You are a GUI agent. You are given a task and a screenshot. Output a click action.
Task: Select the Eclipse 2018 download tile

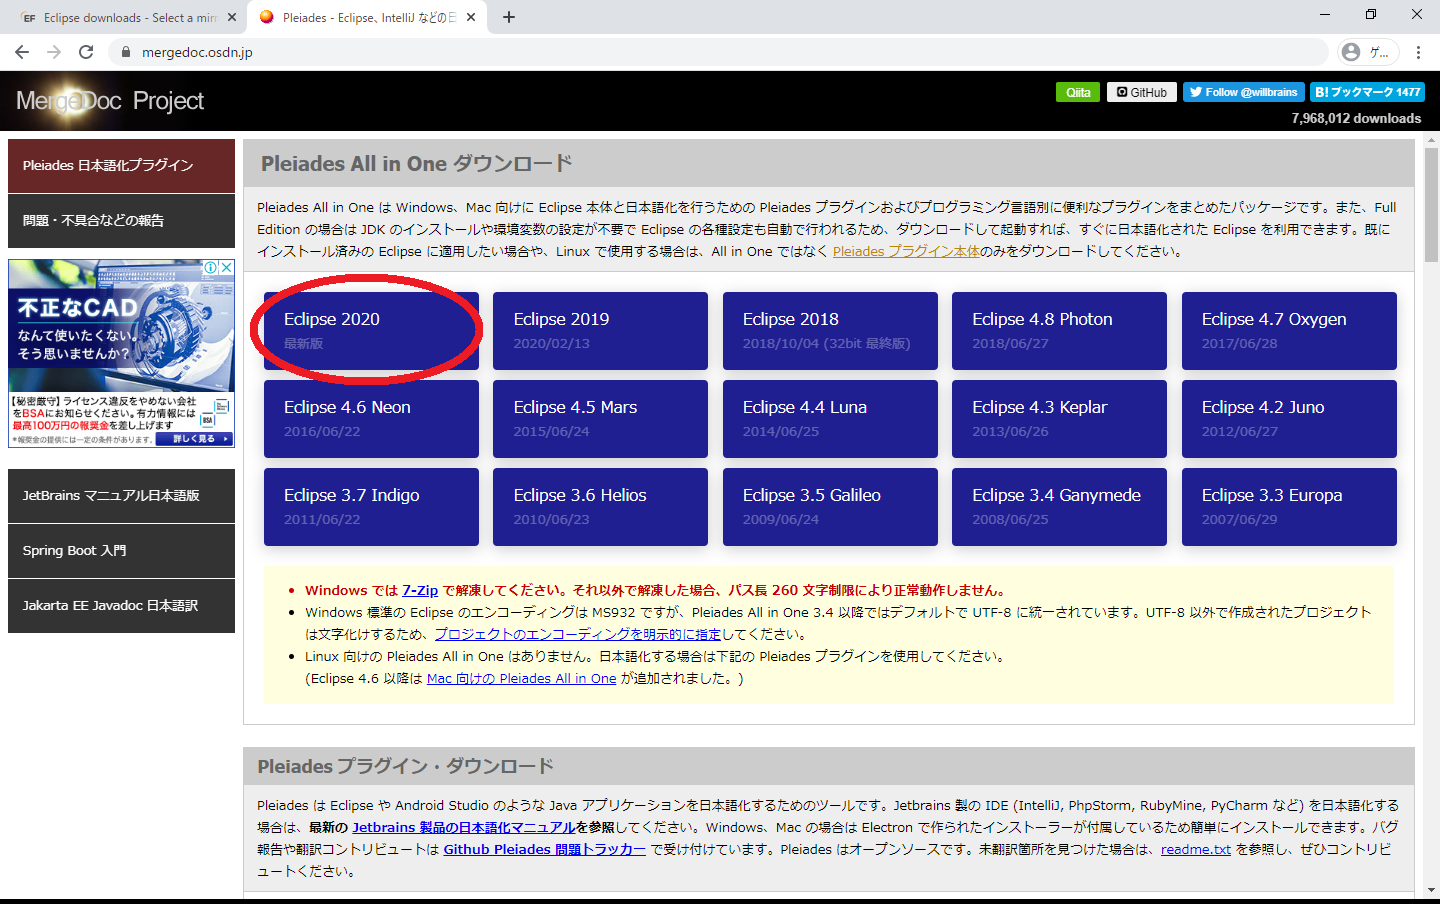[830, 331]
